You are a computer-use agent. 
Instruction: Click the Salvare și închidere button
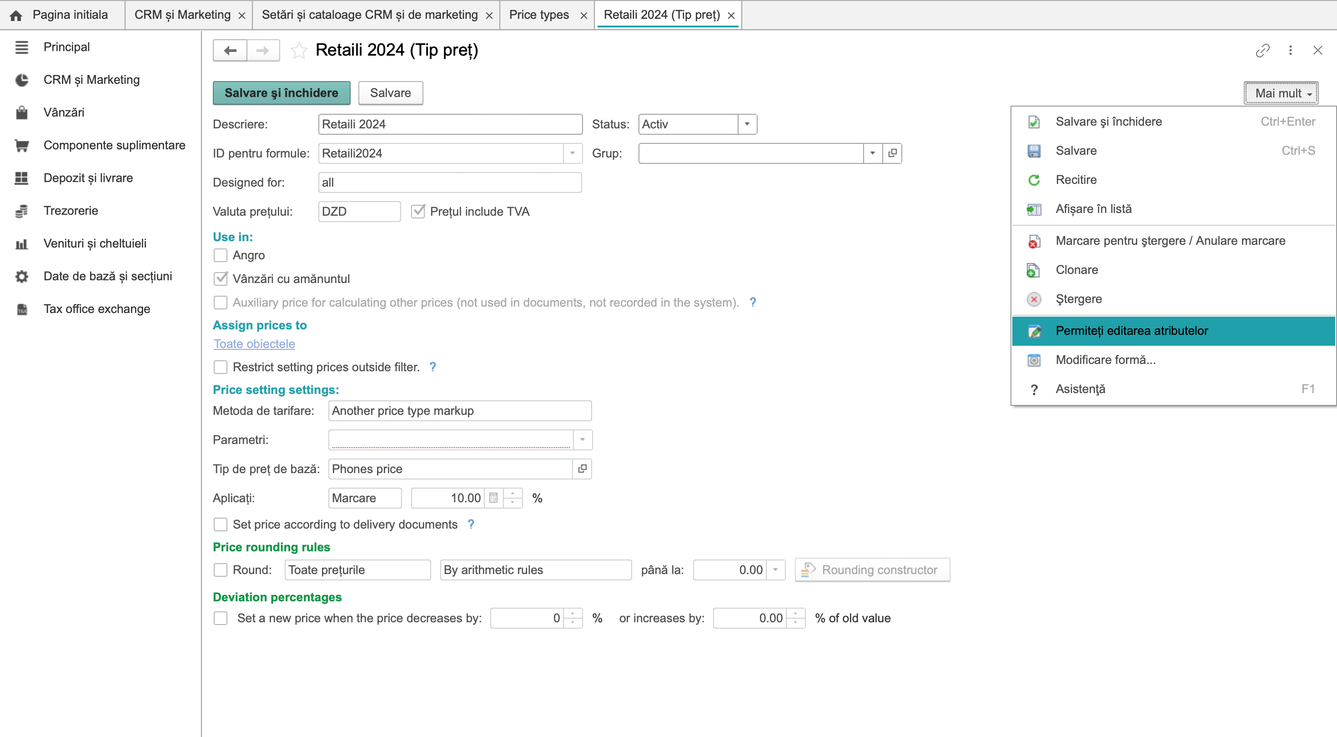282,93
